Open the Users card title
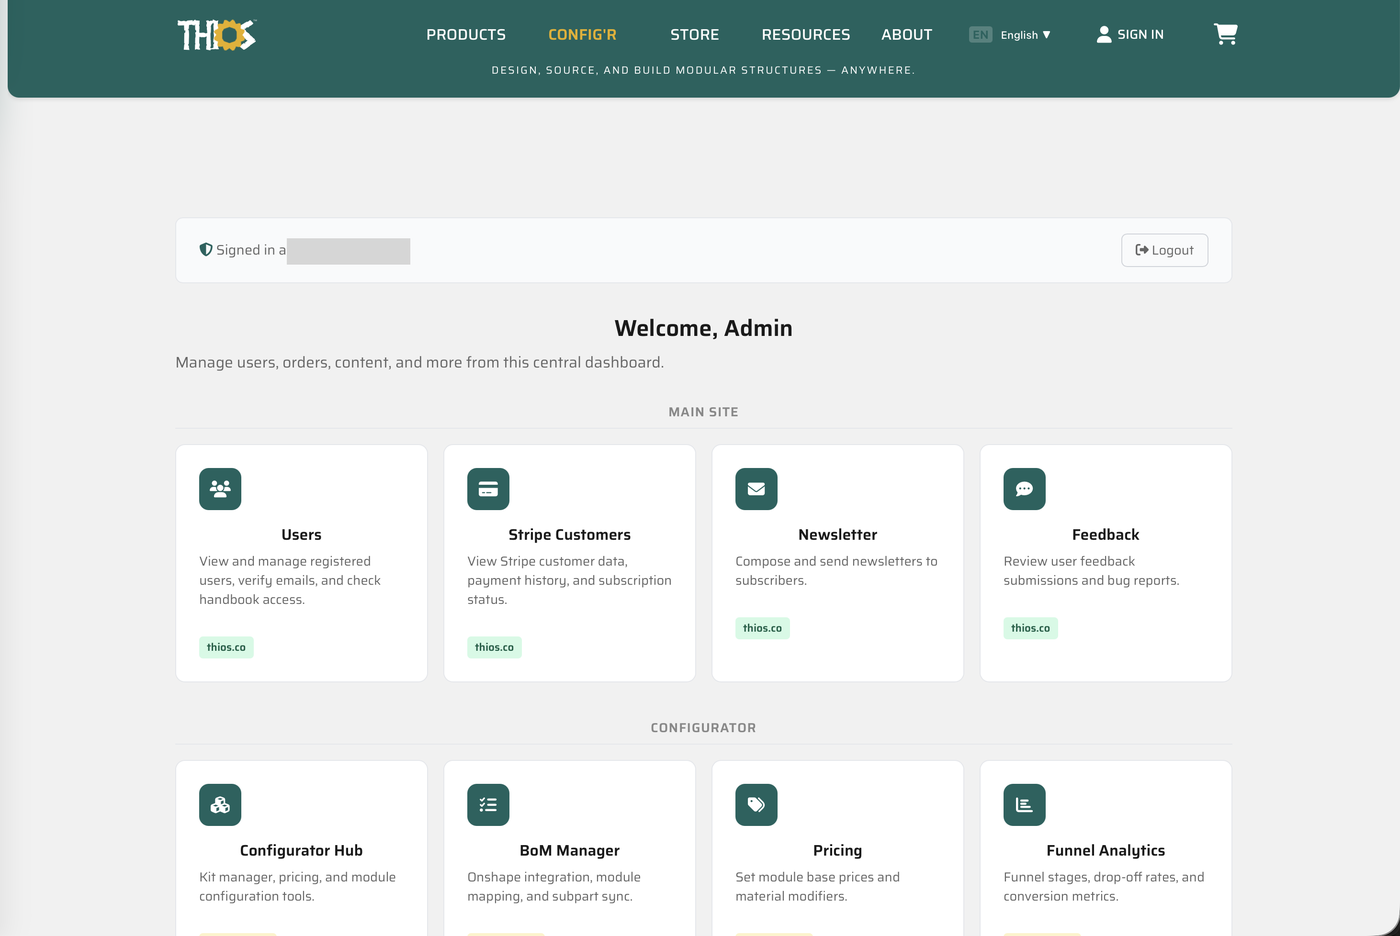 click(301, 535)
